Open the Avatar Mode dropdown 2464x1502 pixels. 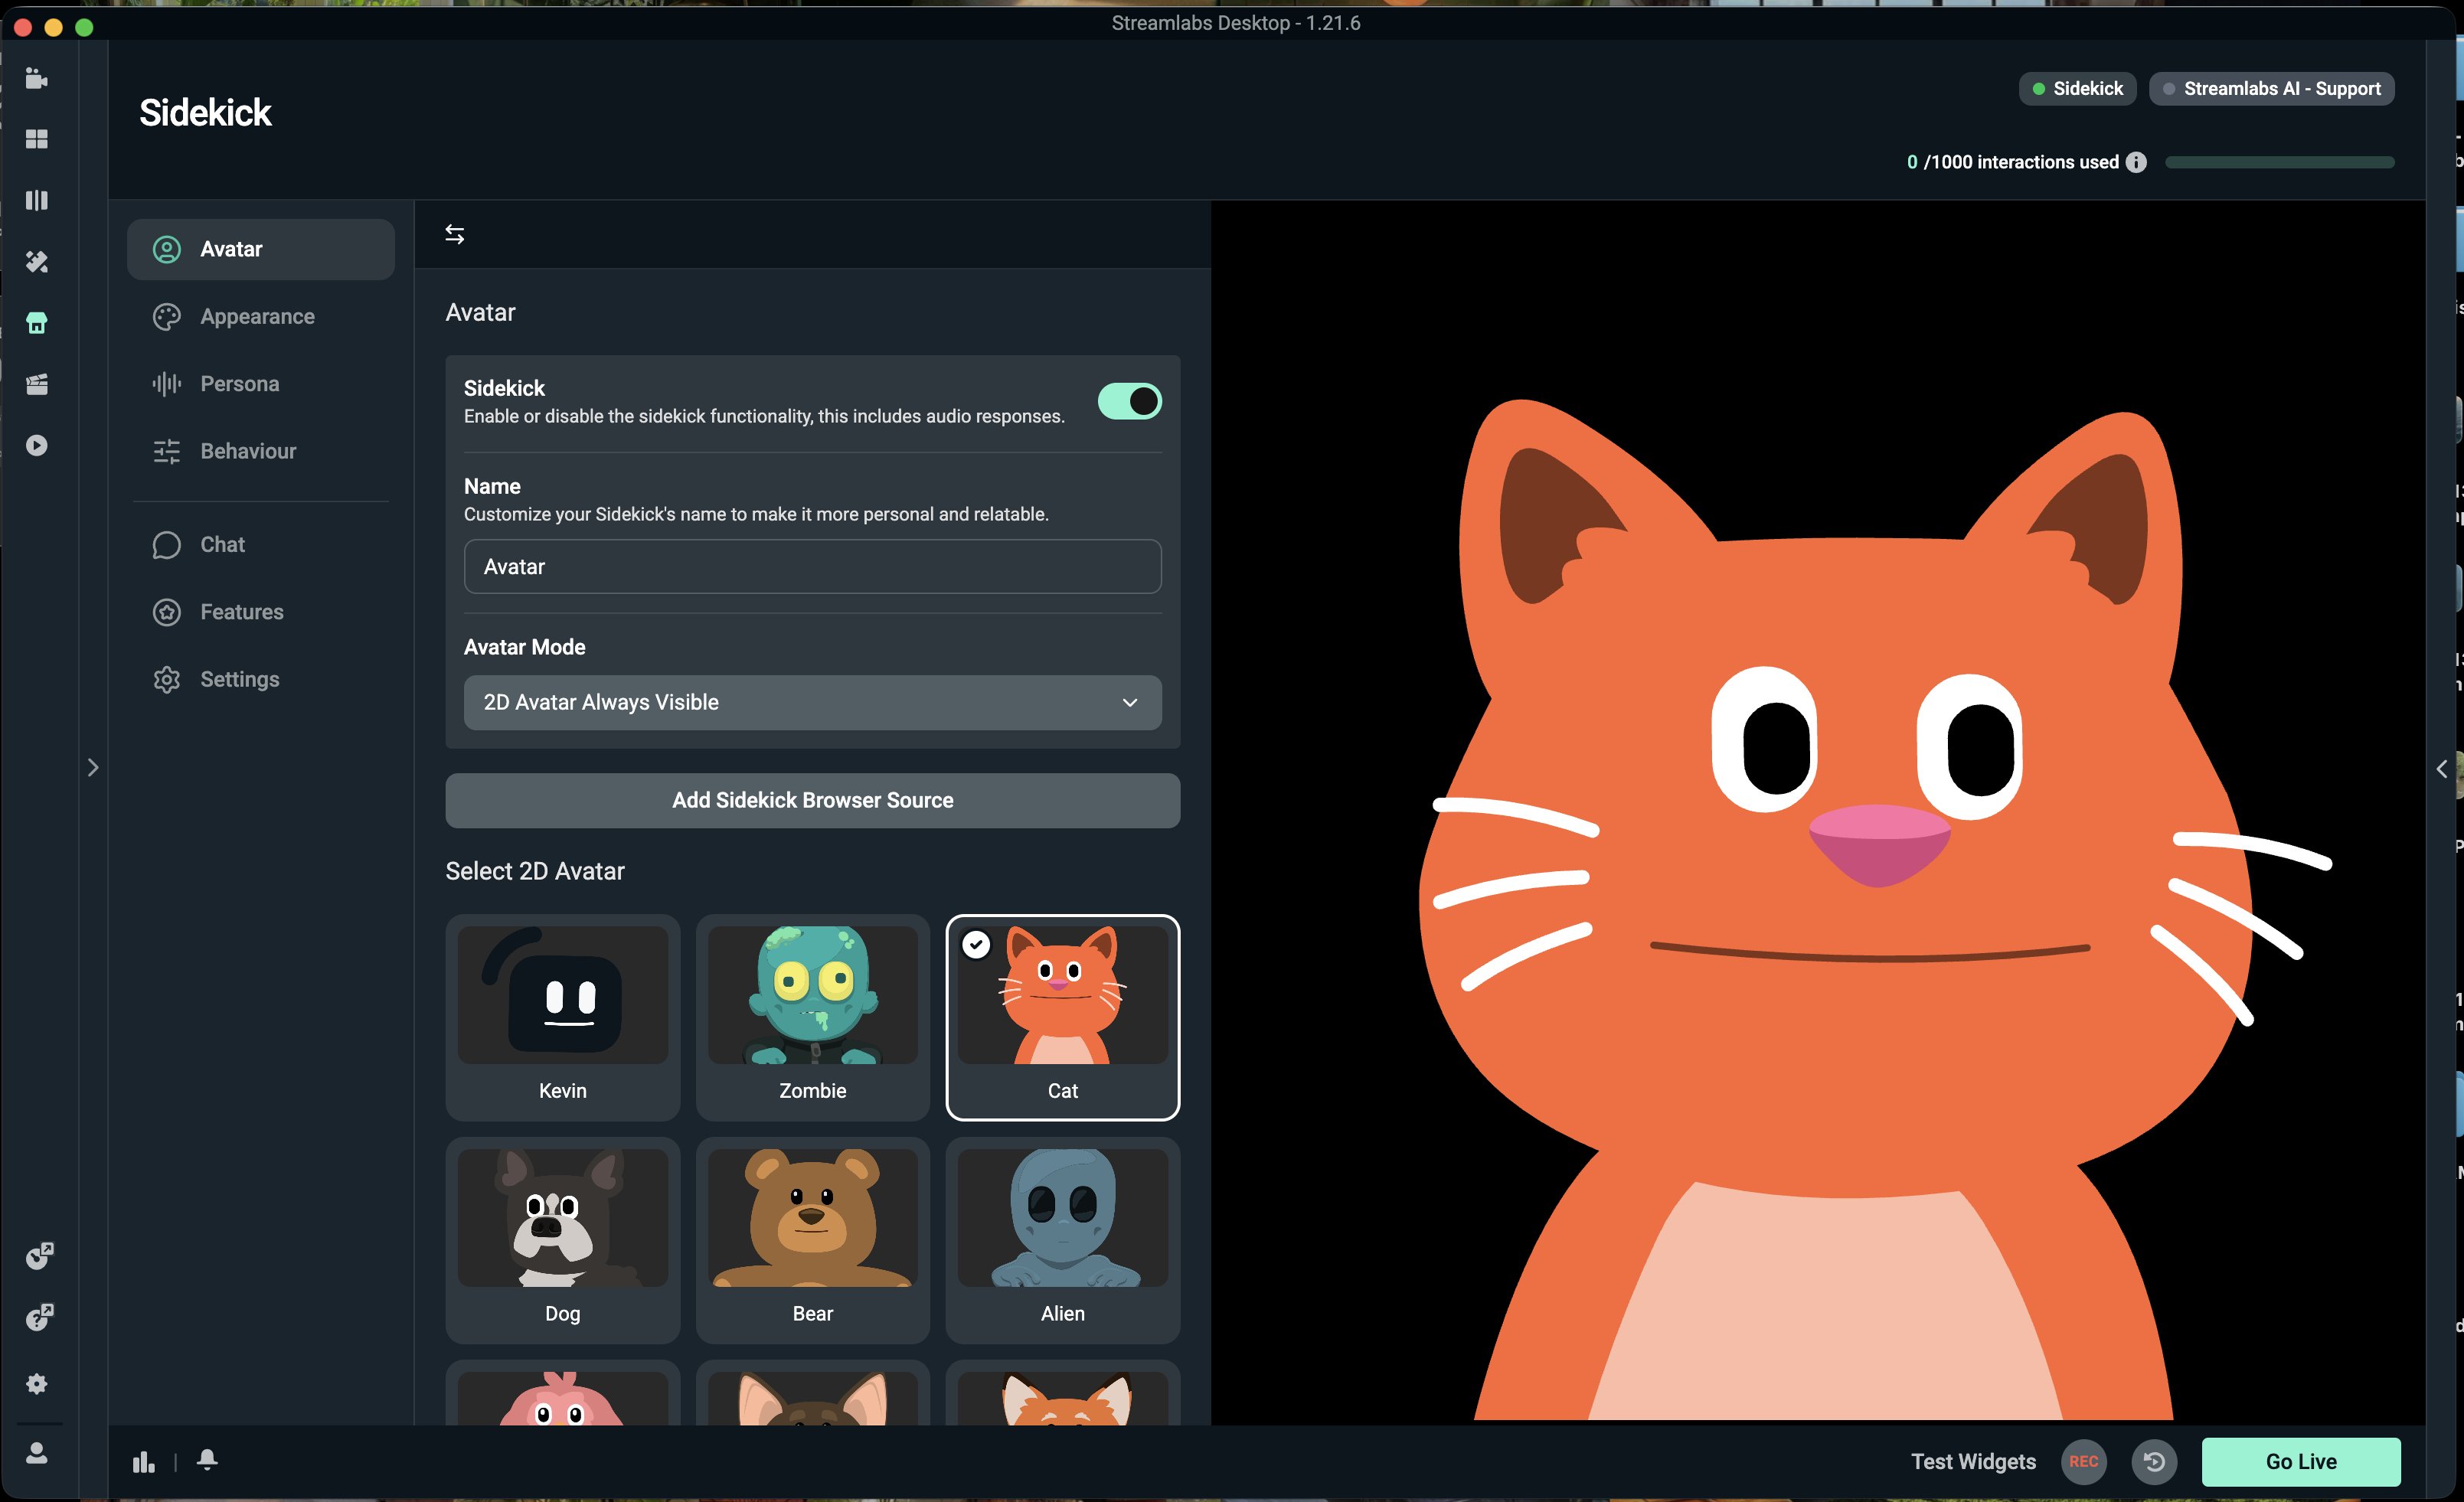[812, 702]
